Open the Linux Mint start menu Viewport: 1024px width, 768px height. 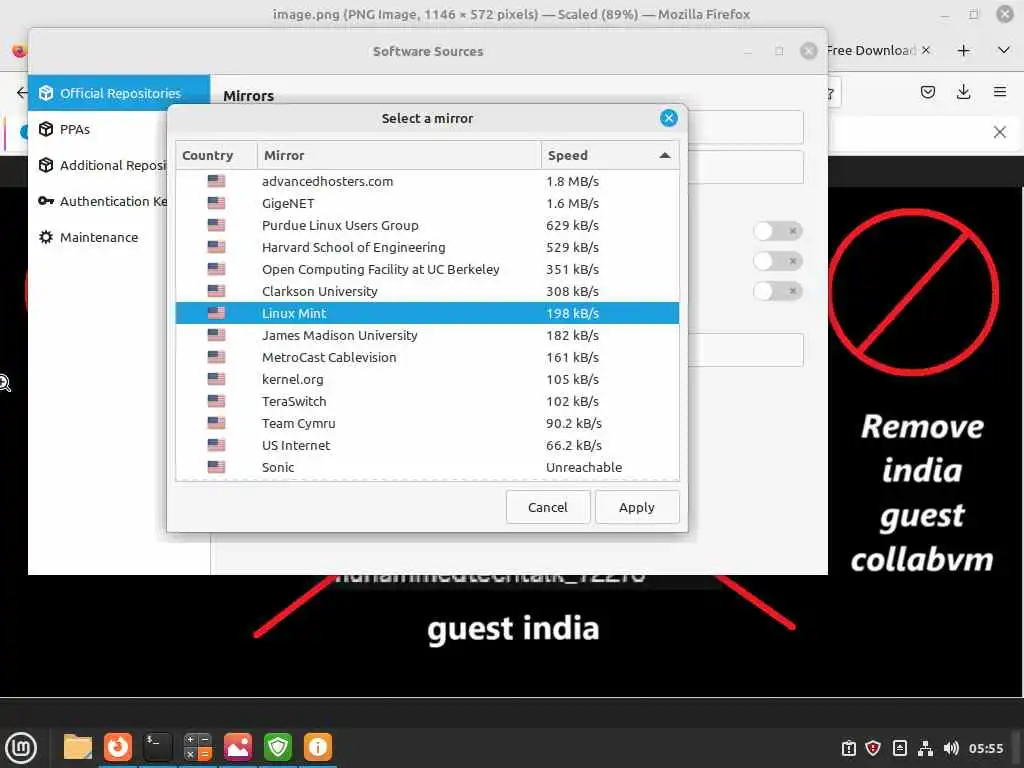coord(21,747)
